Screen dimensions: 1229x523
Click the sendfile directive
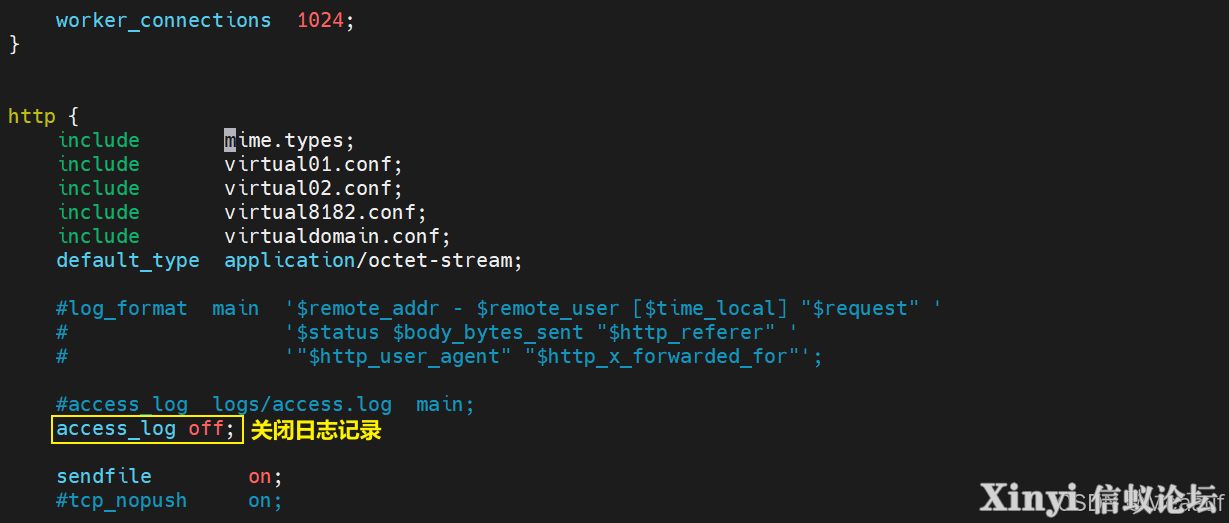click(x=104, y=476)
